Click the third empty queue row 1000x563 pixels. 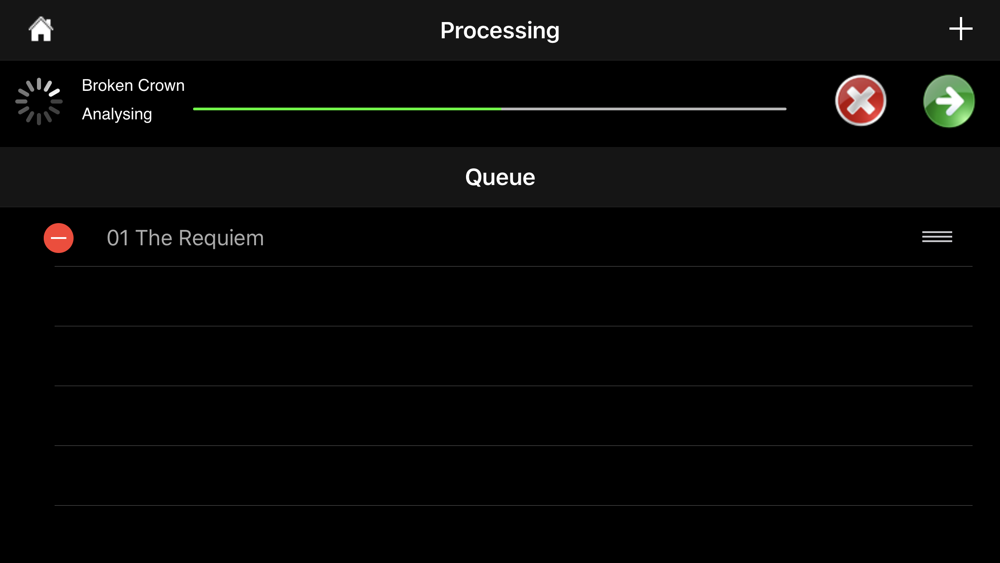pyautogui.click(x=513, y=416)
